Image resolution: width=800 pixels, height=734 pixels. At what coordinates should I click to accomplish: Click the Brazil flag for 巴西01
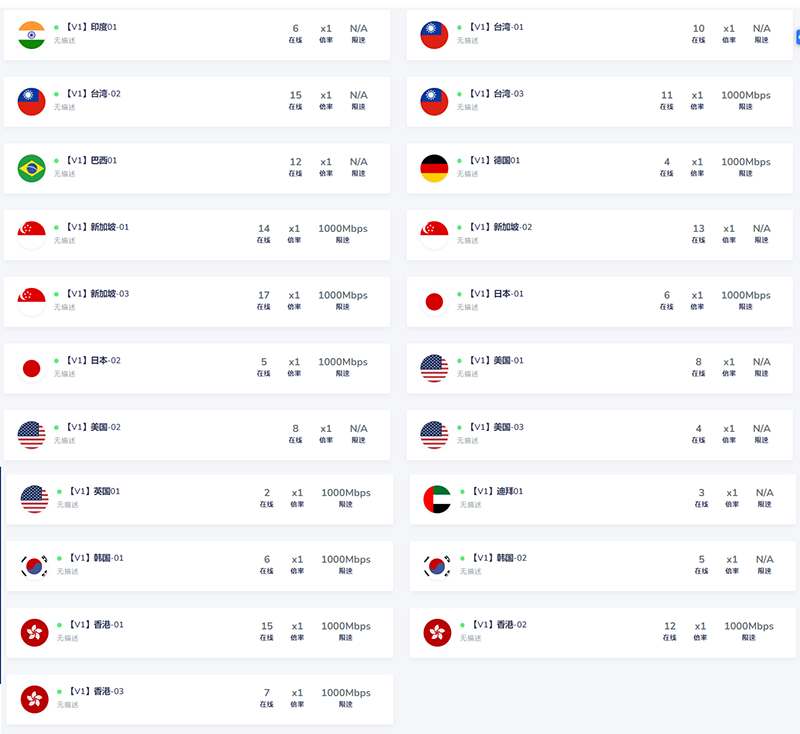pos(32,168)
